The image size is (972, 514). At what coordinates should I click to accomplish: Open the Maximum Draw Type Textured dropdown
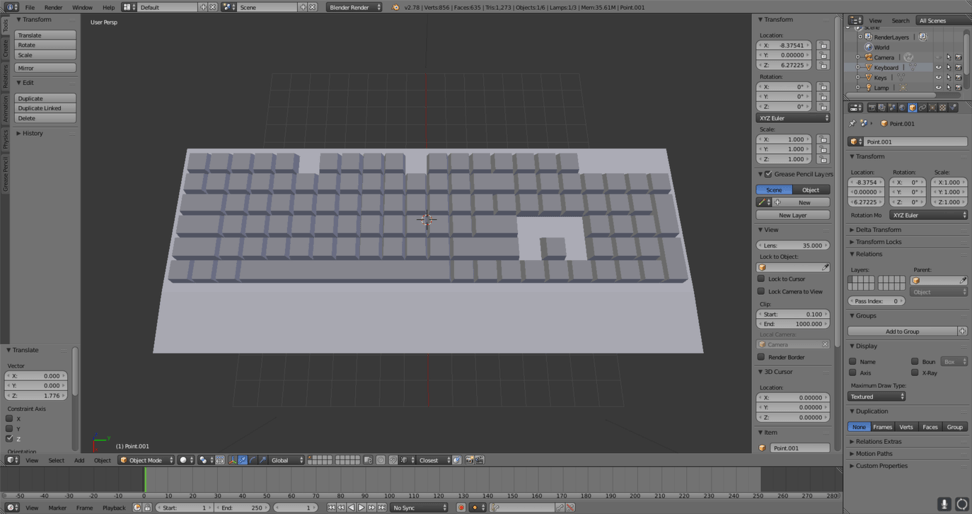coord(877,396)
